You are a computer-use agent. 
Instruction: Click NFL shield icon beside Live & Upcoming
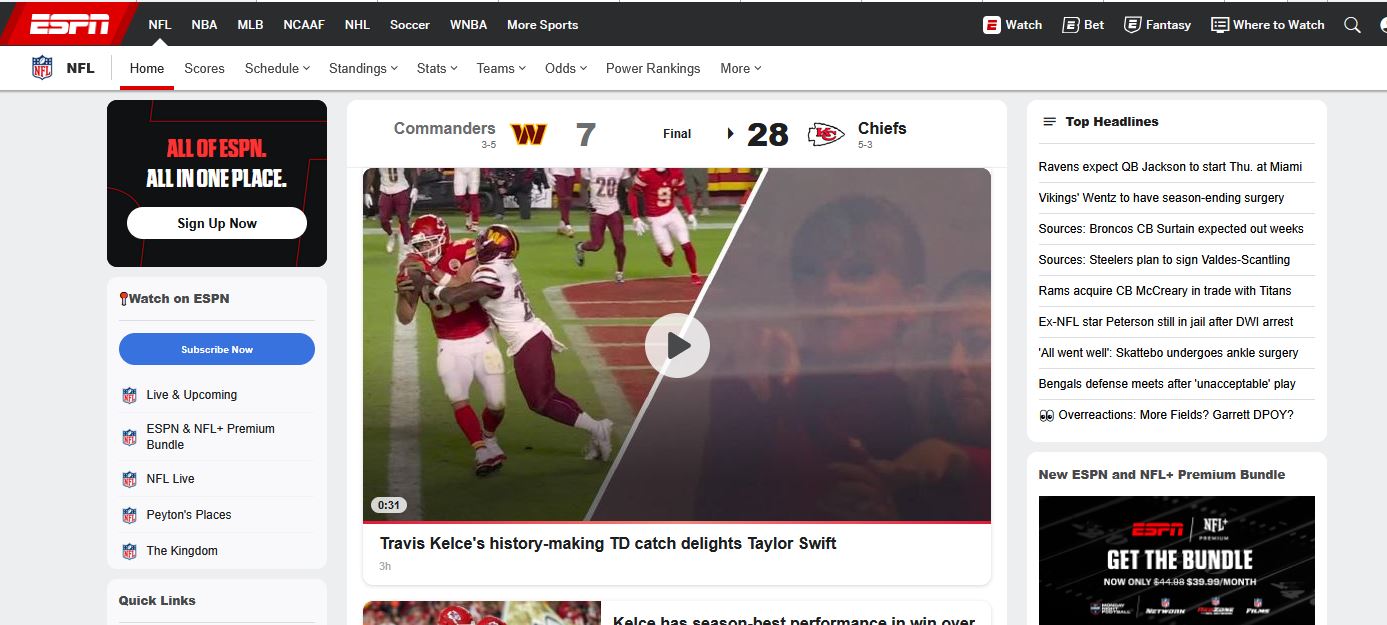point(129,395)
